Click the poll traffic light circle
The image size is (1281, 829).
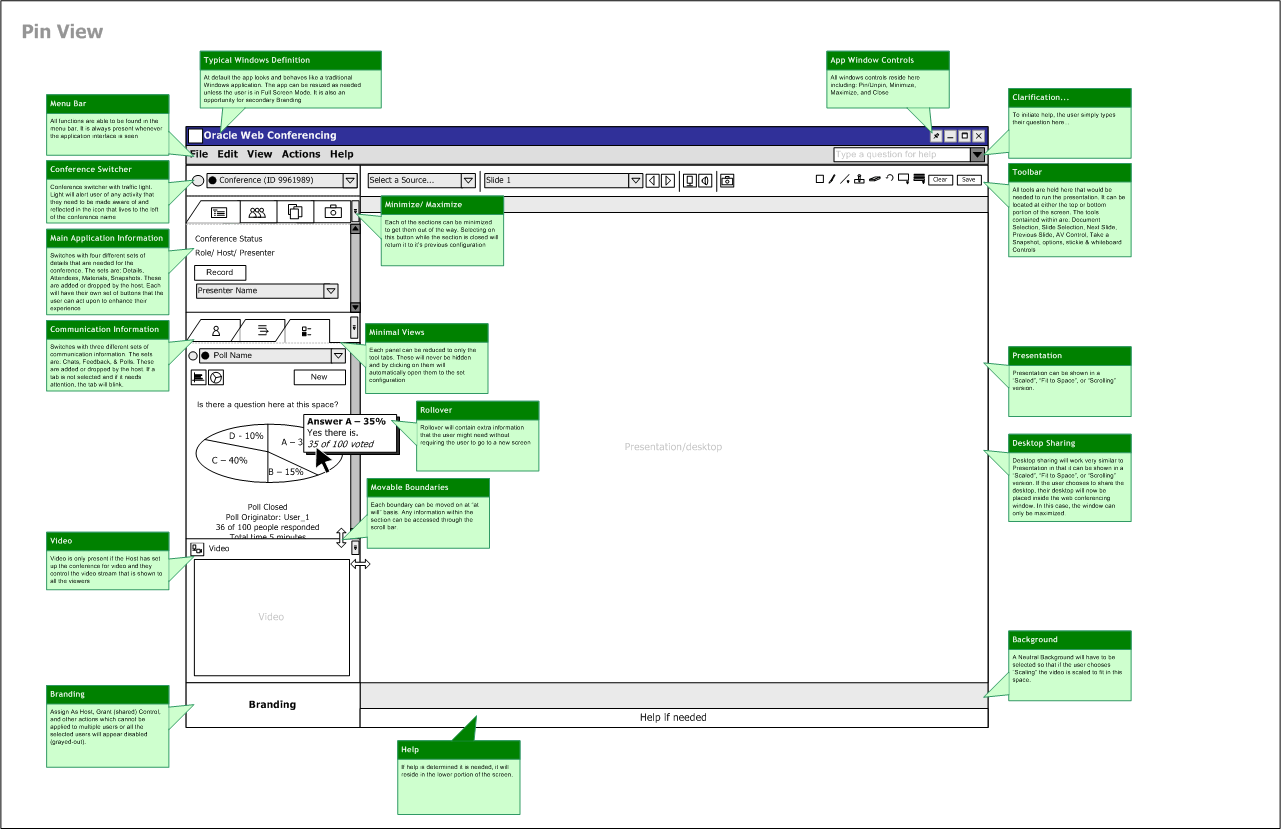click(x=193, y=355)
